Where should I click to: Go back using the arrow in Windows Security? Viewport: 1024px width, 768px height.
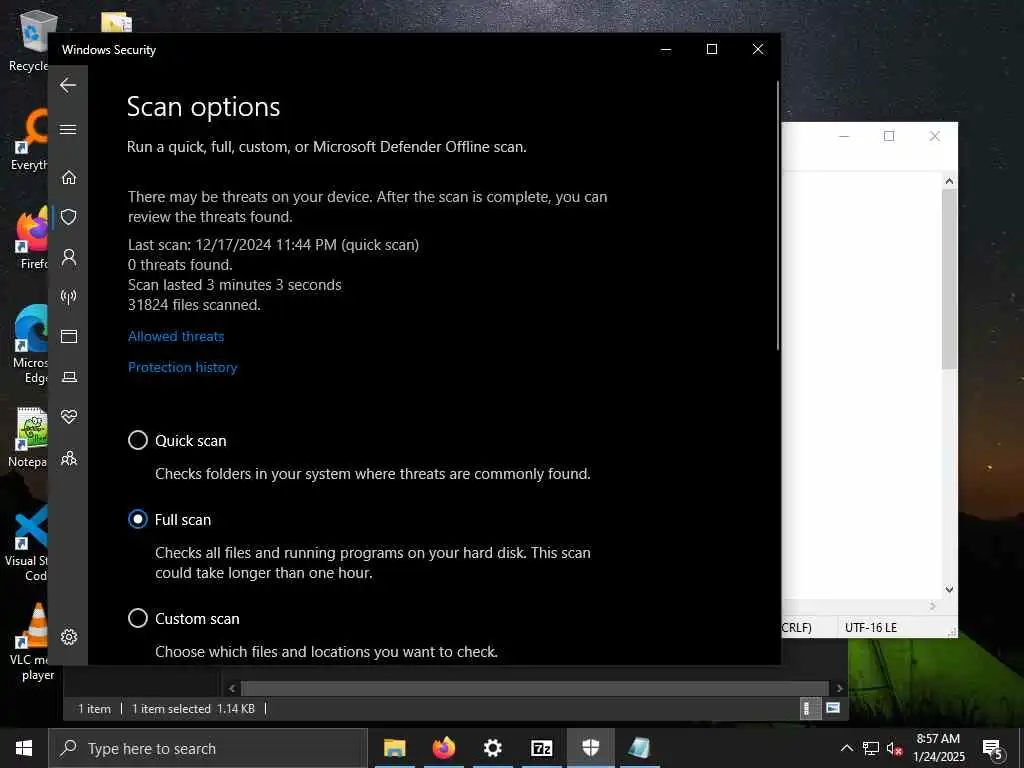coord(68,85)
